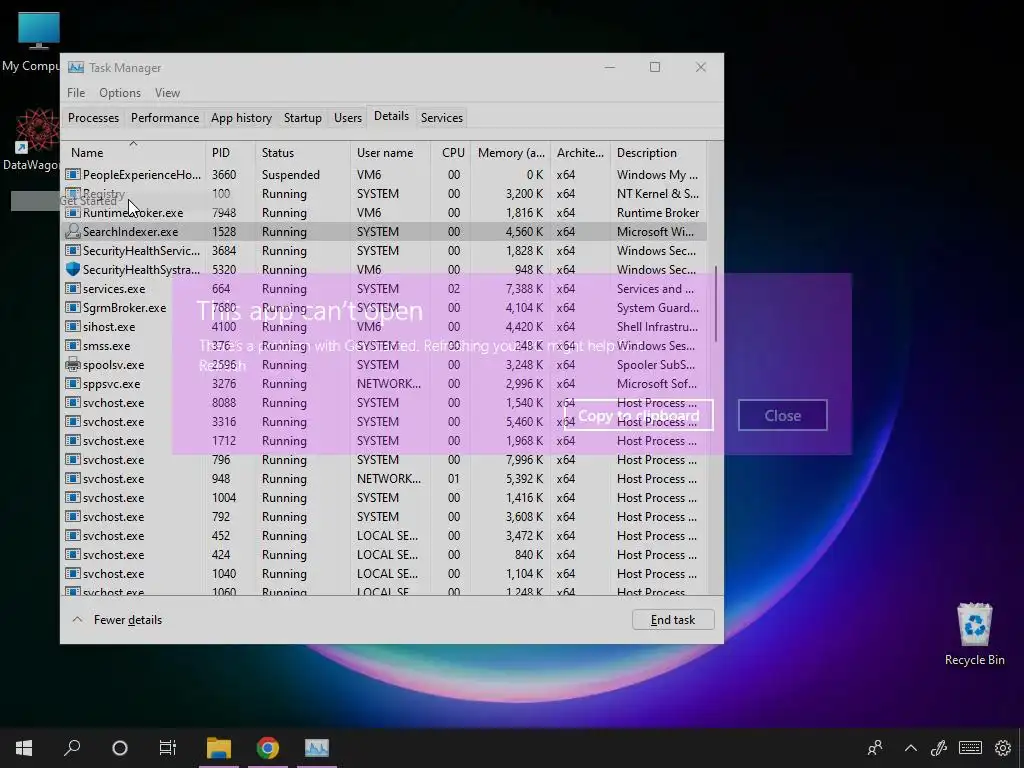Open the touch keyboard tray icon
Screen dimensions: 1024x768
tap(970, 748)
